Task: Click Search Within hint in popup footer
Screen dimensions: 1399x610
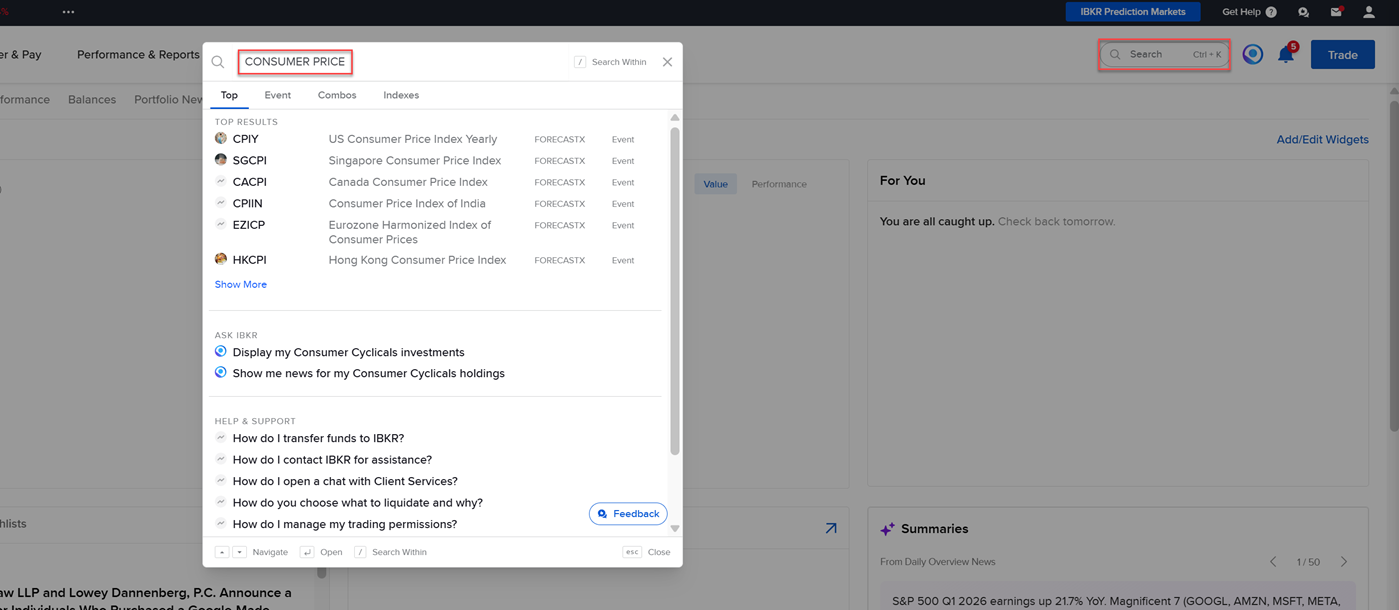Action: (391, 552)
